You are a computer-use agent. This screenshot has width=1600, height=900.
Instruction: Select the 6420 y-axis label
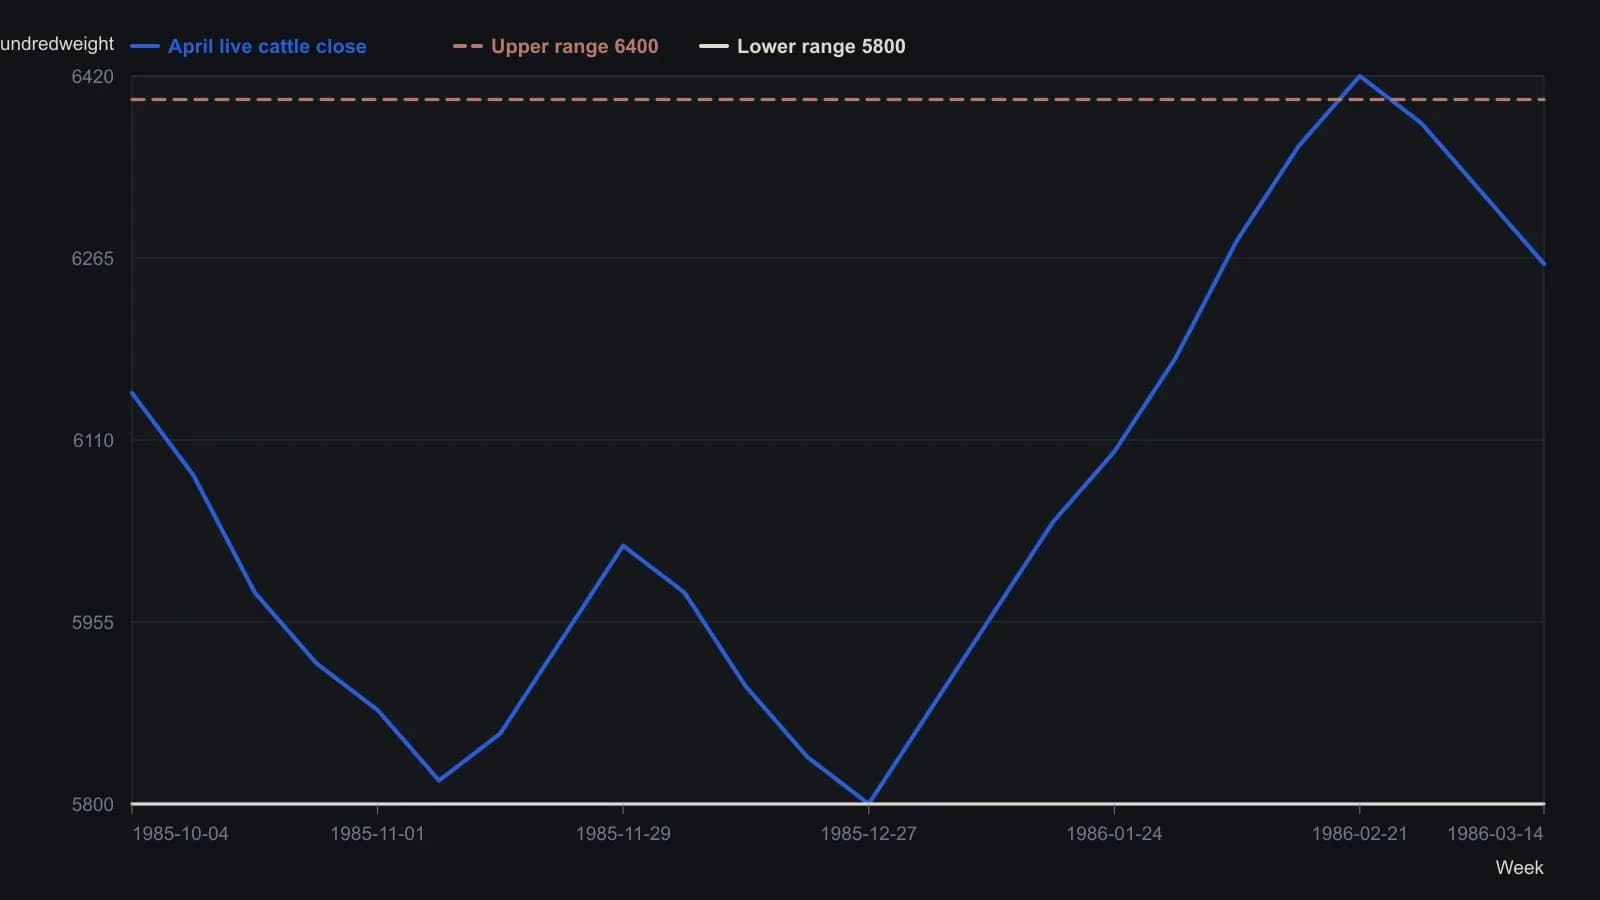tap(92, 76)
